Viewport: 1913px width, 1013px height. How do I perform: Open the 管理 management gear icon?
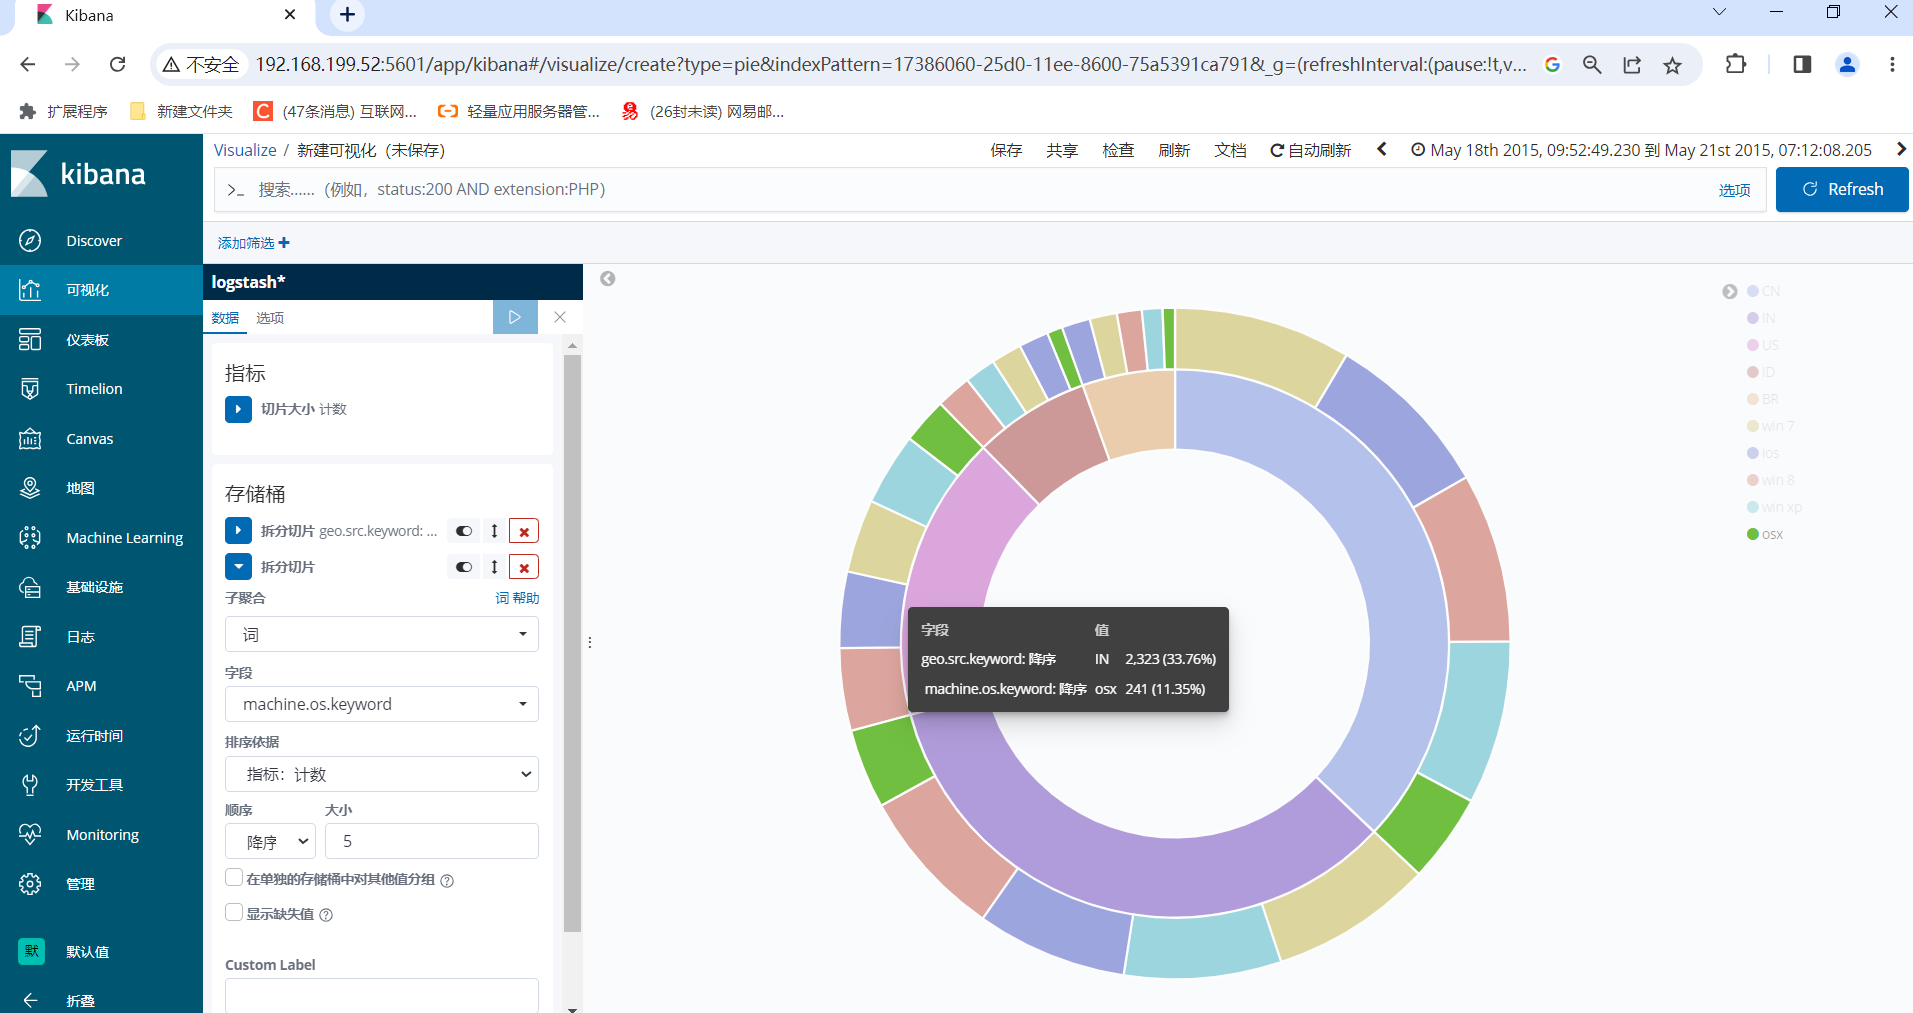[x=30, y=884]
